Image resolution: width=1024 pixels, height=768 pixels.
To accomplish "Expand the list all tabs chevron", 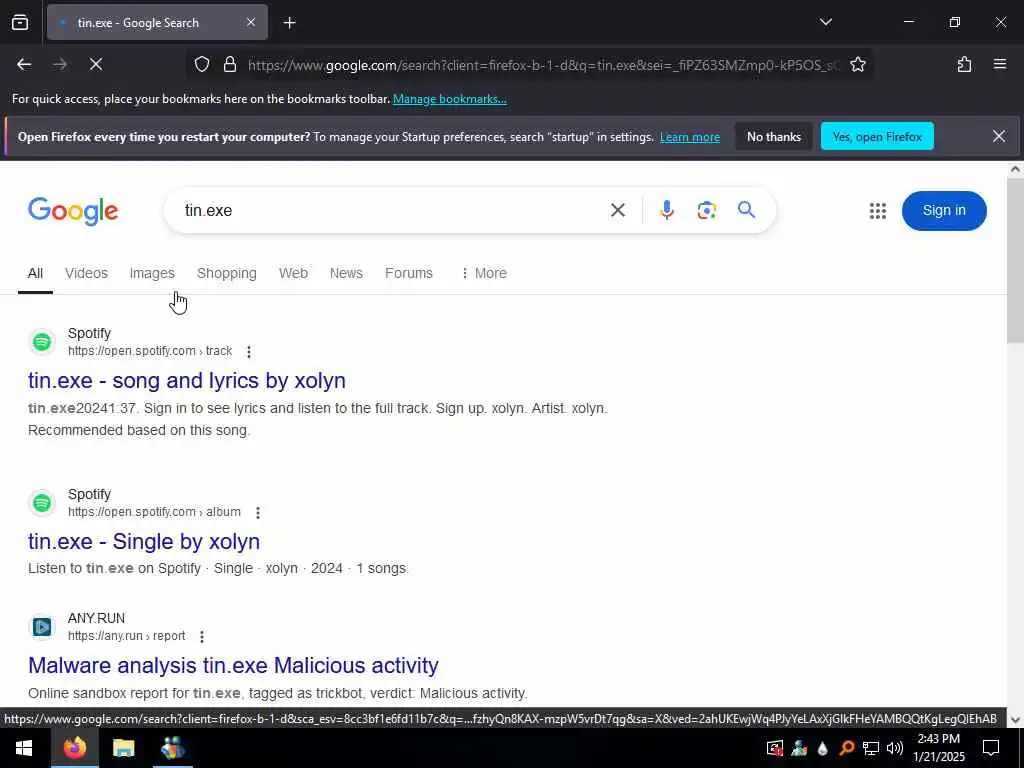I will (x=825, y=22).
